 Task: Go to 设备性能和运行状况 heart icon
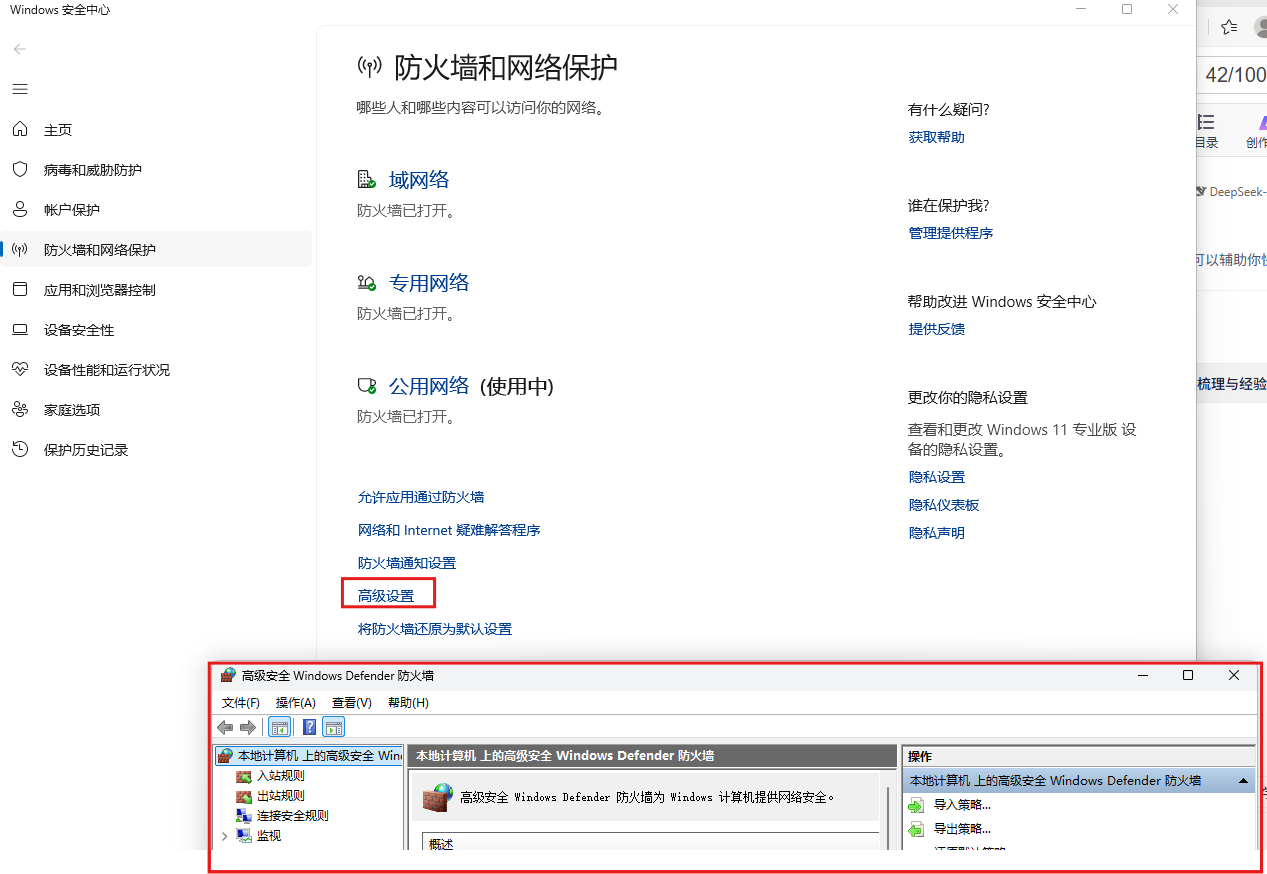coord(20,370)
